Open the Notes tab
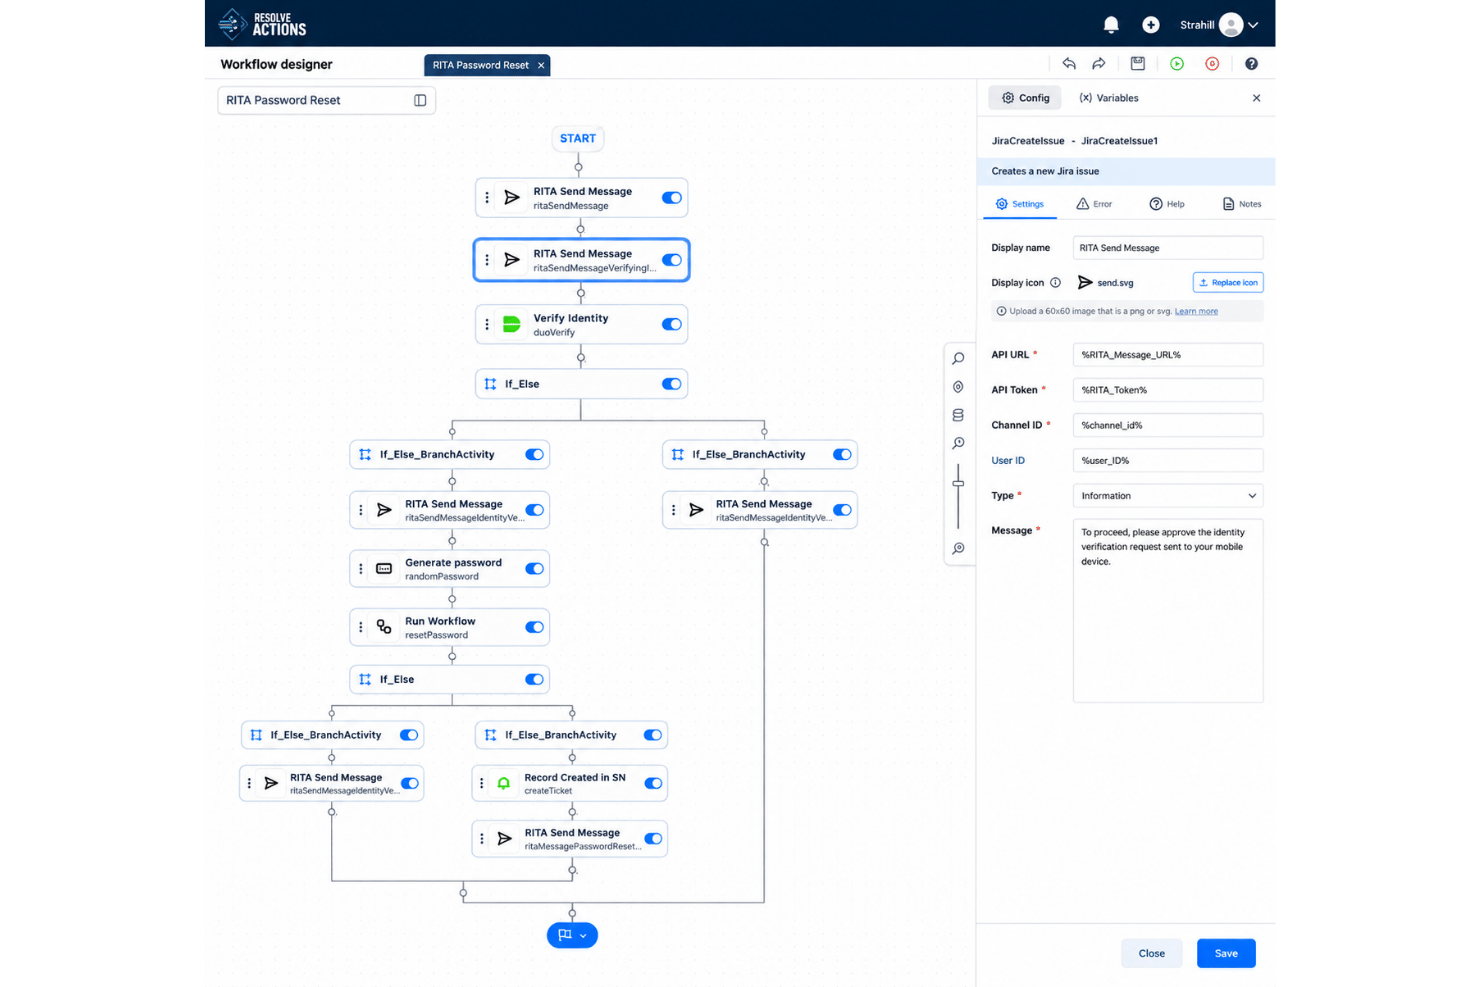Viewport: 1480px width, 987px height. click(1242, 204)
